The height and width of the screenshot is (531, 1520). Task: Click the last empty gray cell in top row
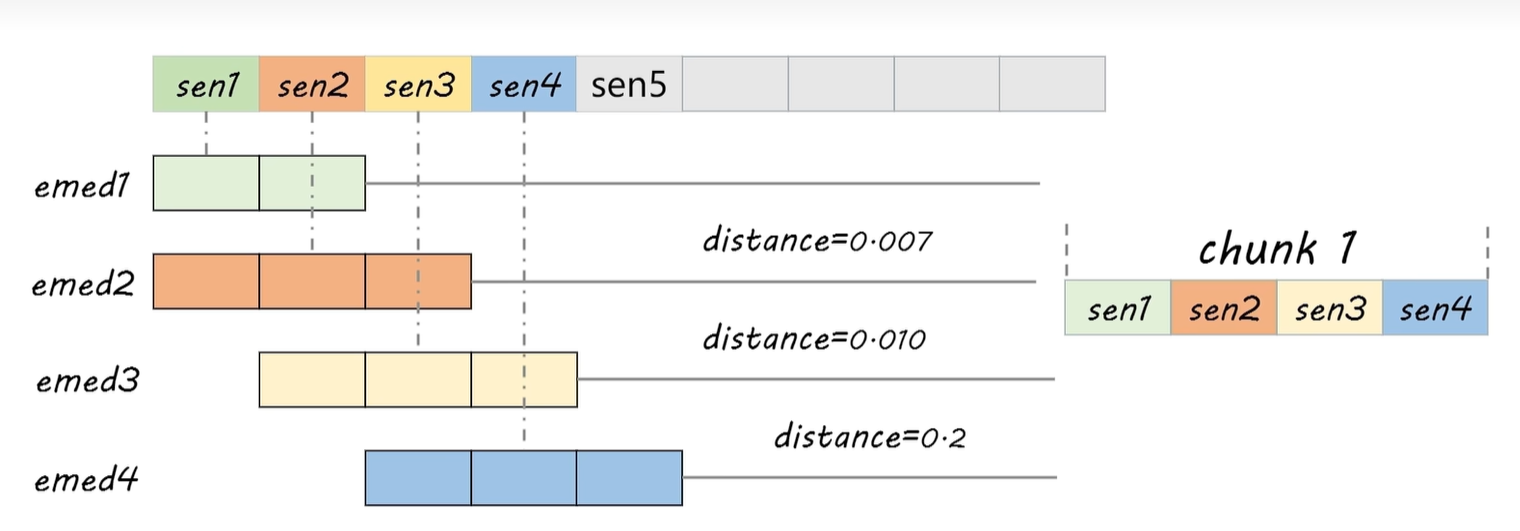point(1052,84)
